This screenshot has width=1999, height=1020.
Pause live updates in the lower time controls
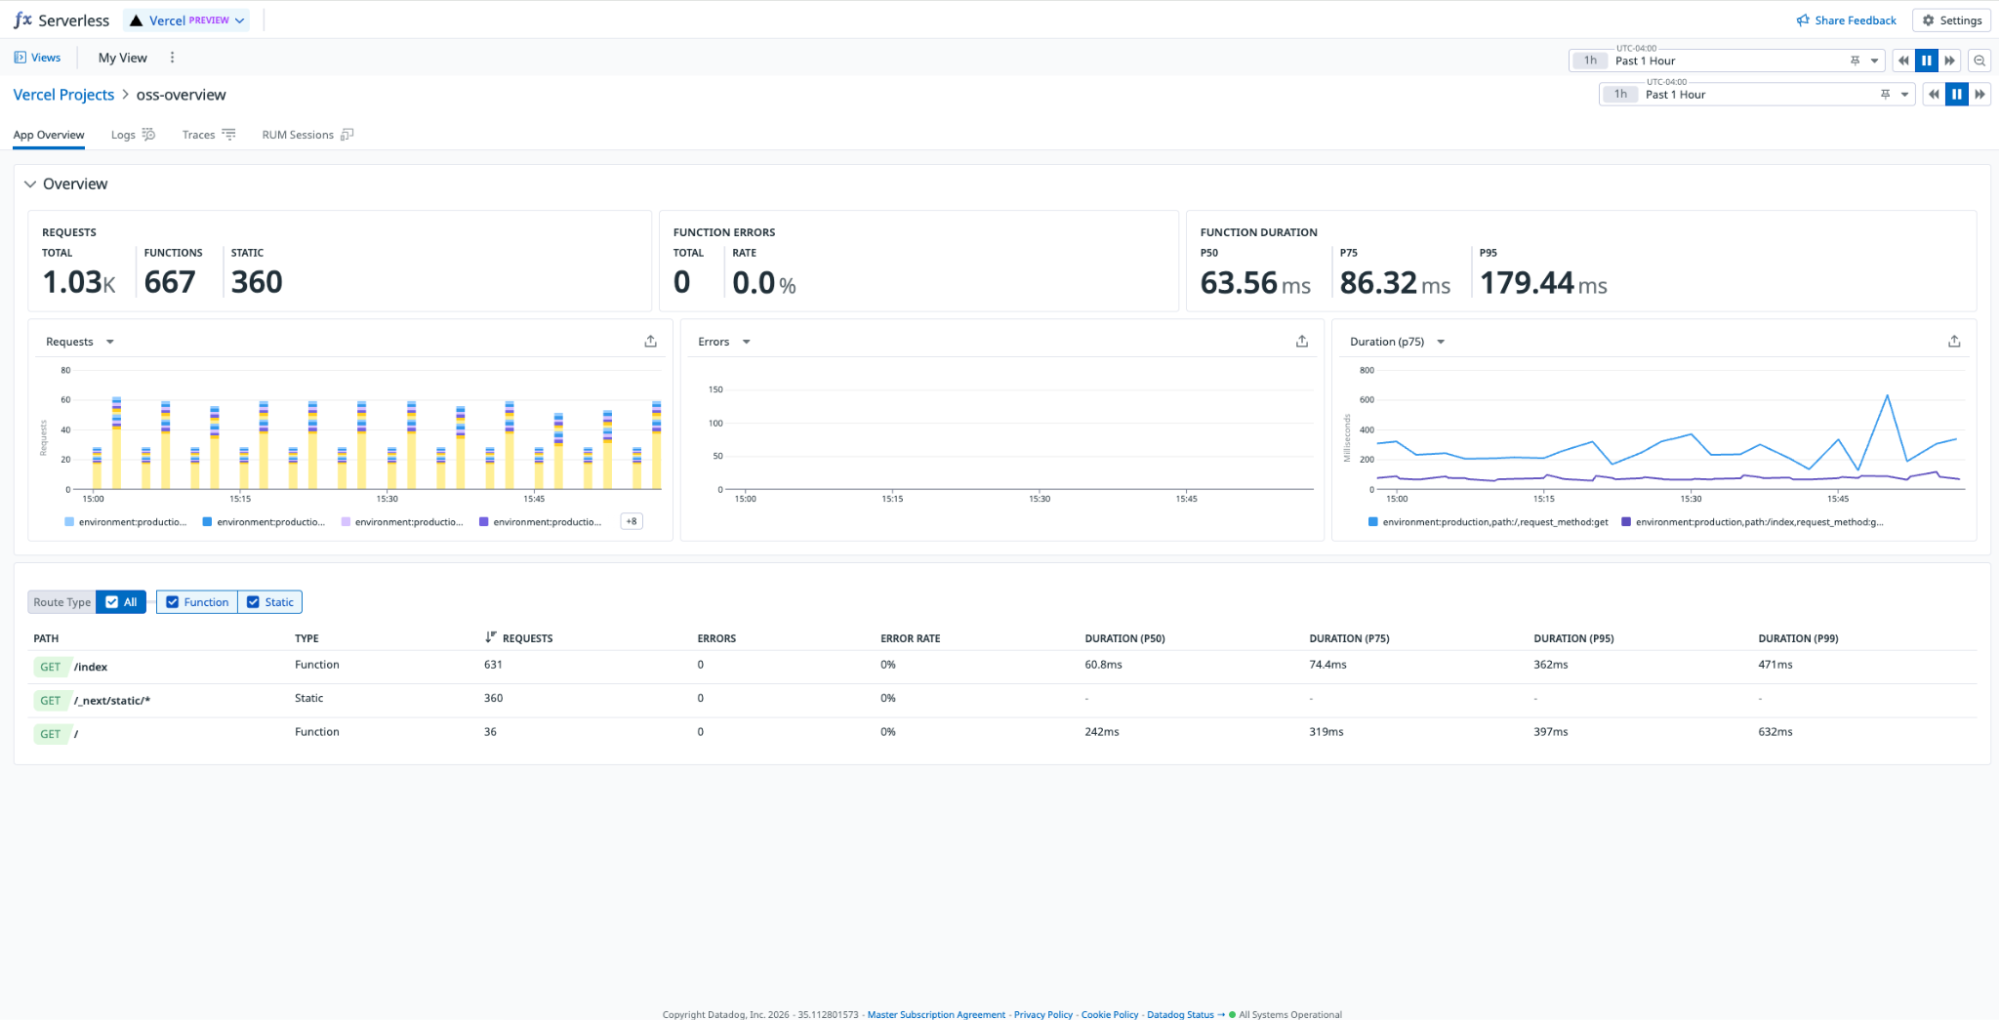(x=1956, y=95)
